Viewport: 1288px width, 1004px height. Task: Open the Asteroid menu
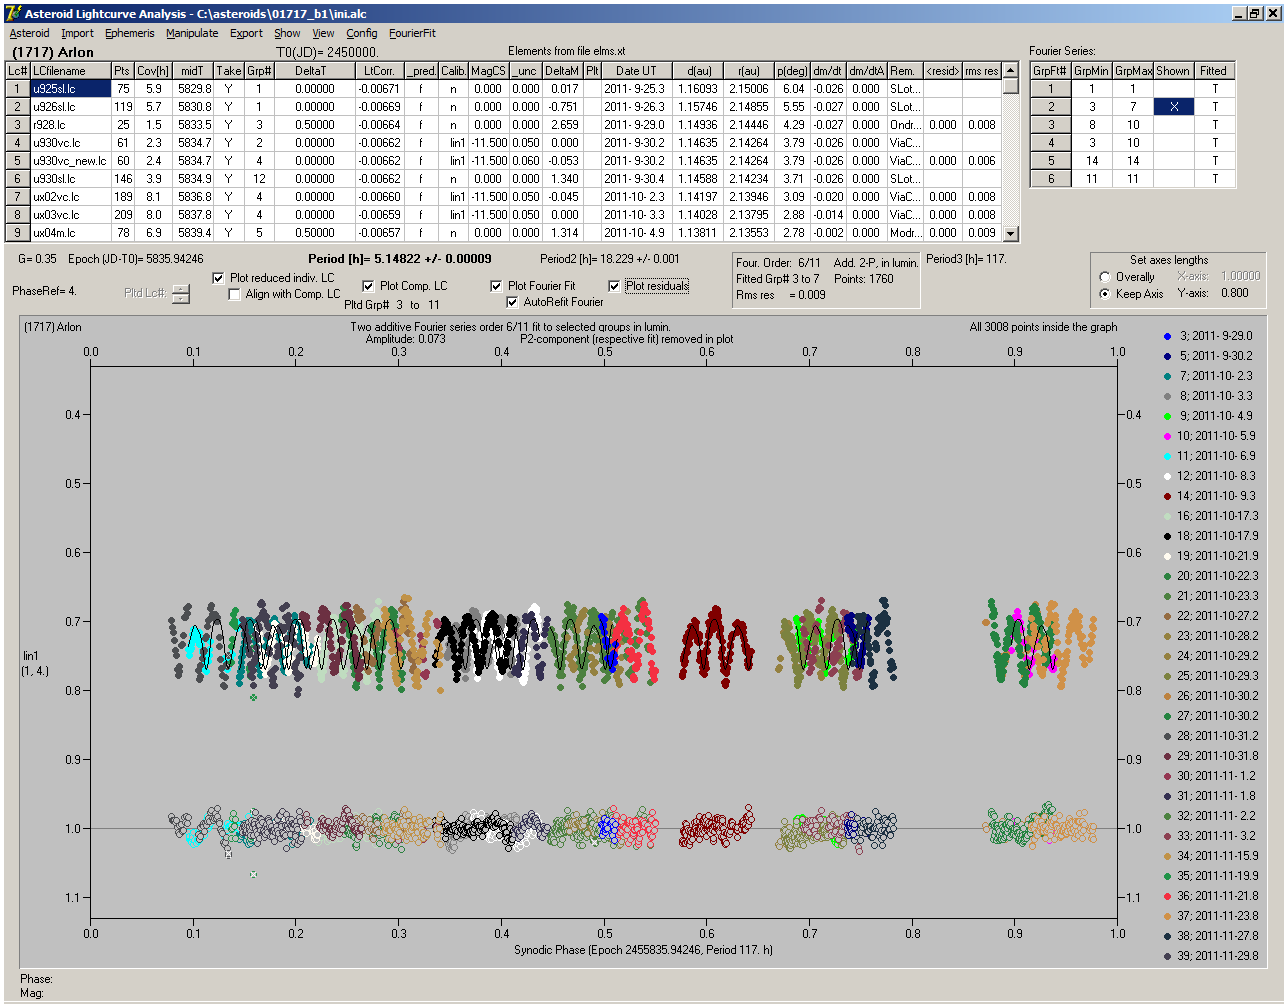tap(29, 33)
